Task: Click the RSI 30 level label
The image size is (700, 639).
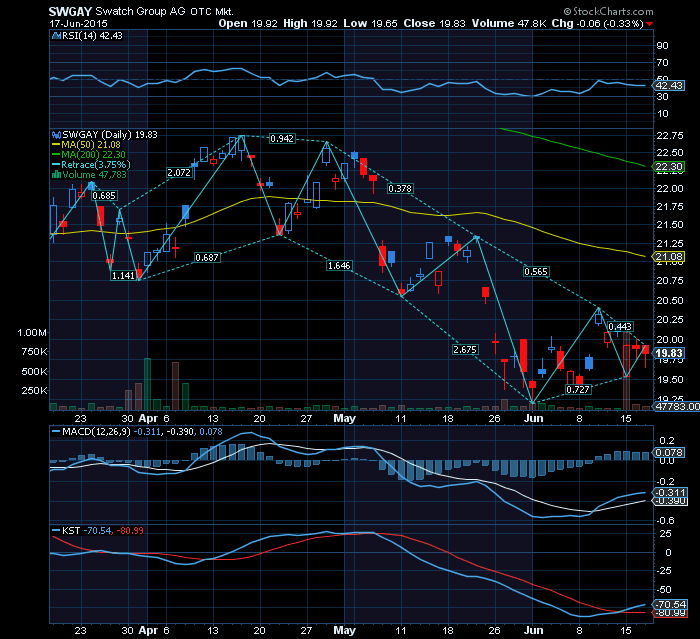Action: [x=662, y=96]
